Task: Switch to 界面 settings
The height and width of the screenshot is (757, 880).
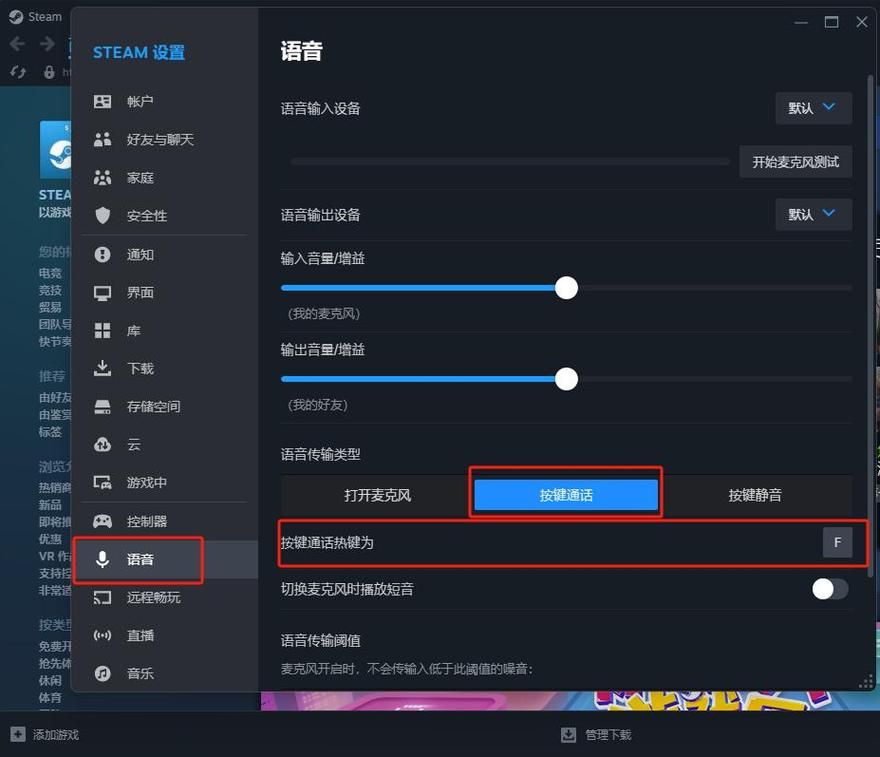Action: [x=164, y=293]
